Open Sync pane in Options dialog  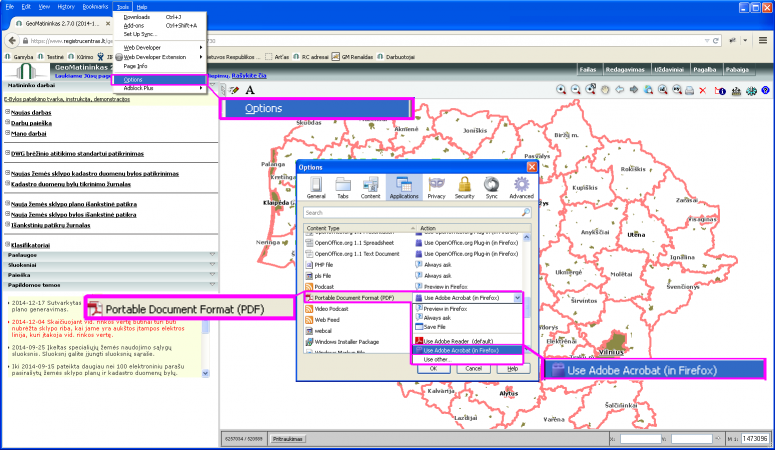pos(492,187)
